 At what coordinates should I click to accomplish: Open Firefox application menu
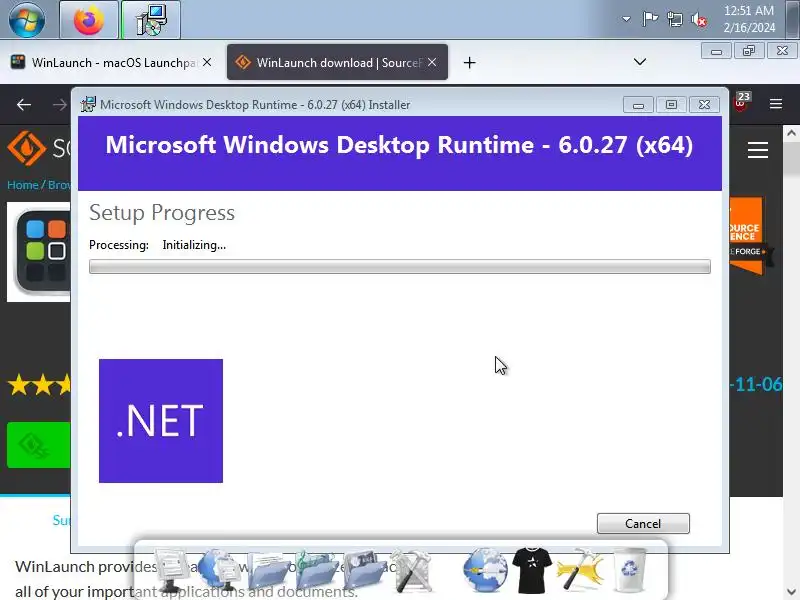776,104
